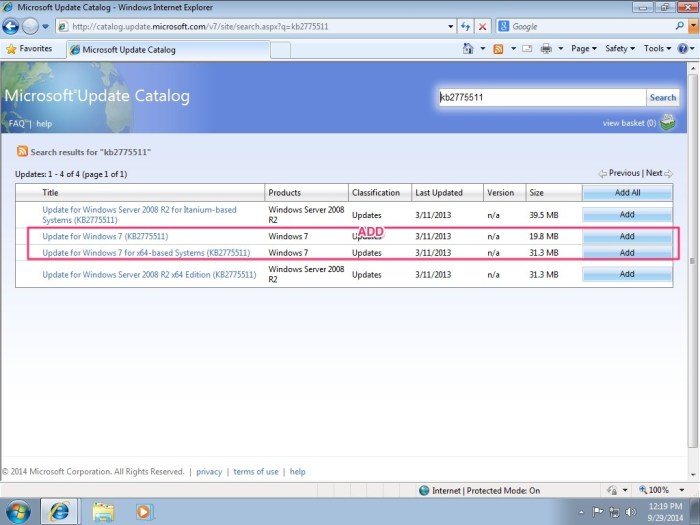Sort by the Title column header

[x=50, y=192]
